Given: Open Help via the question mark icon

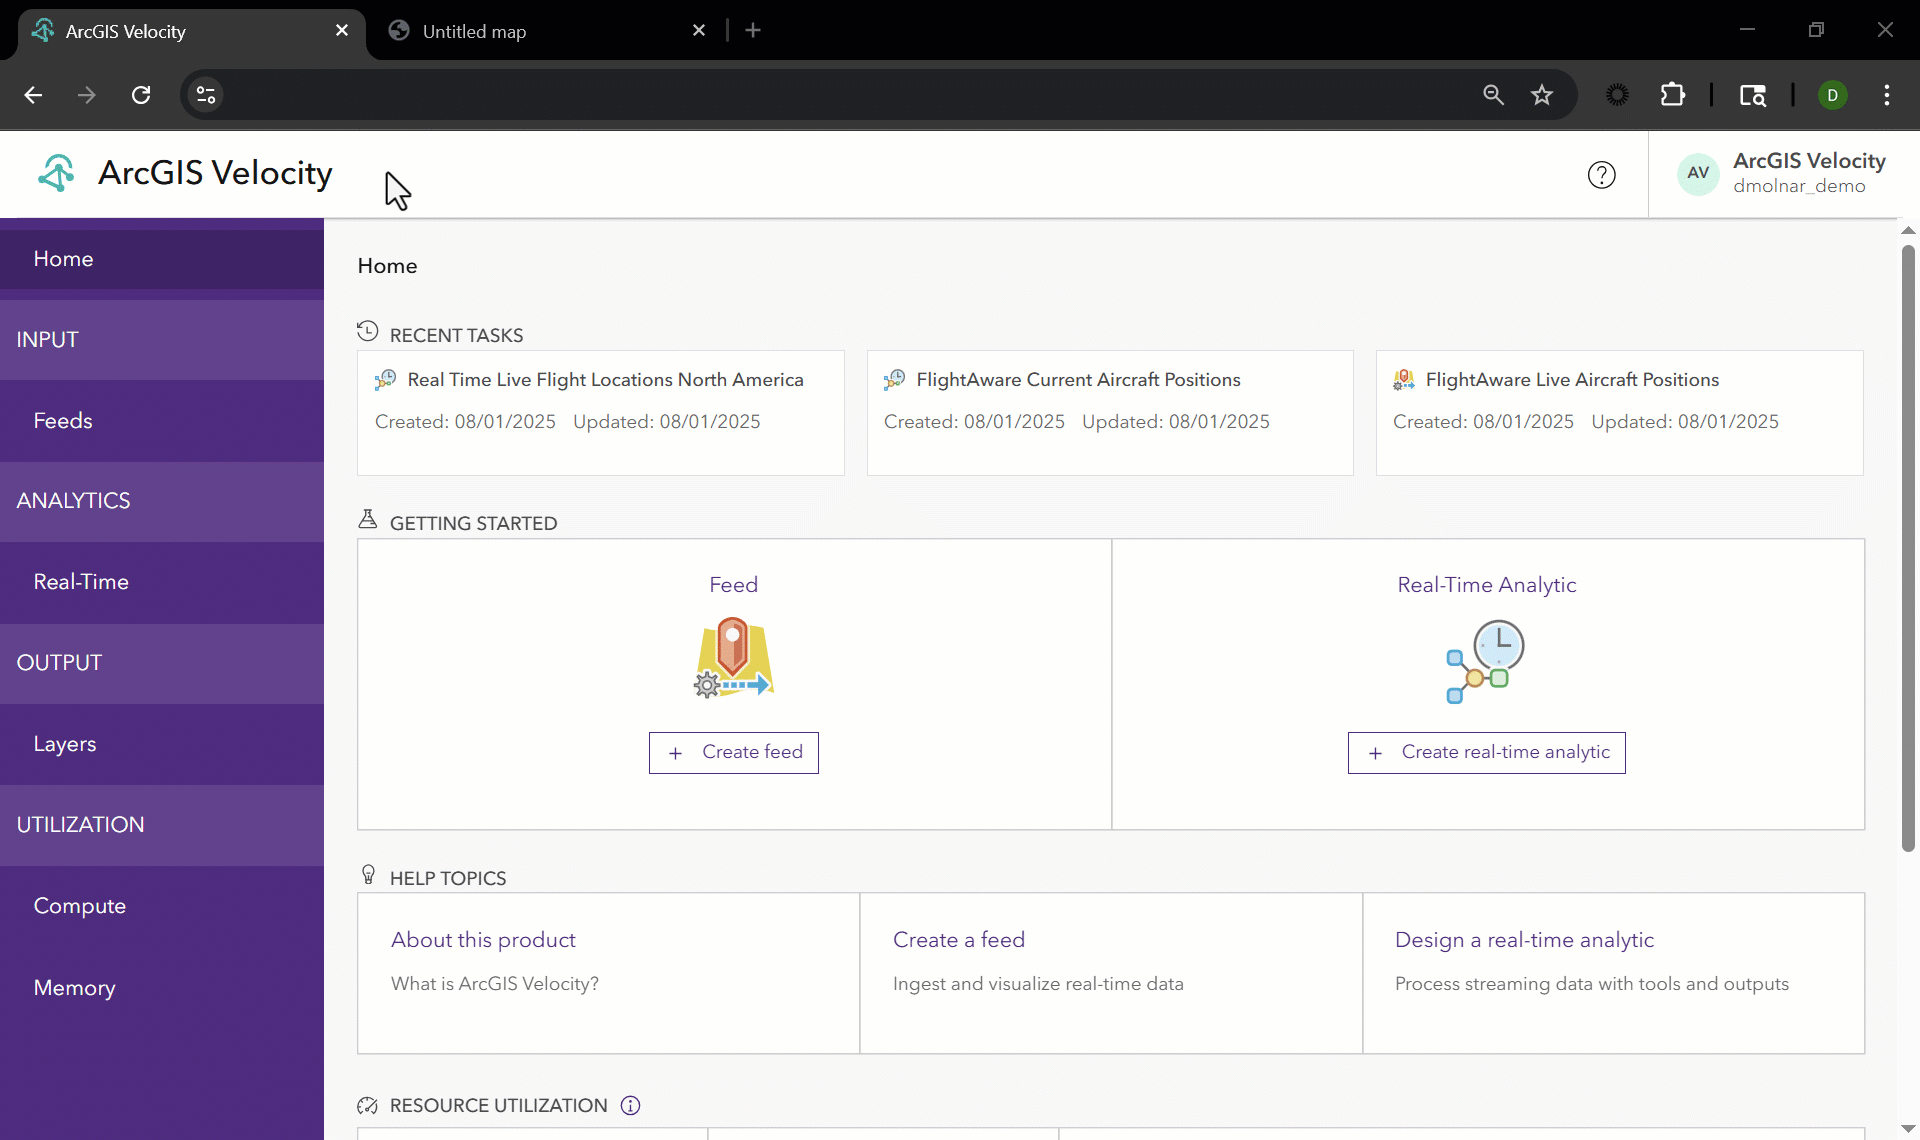Looking at the screenshot, I should click(x=1601, y=174).
